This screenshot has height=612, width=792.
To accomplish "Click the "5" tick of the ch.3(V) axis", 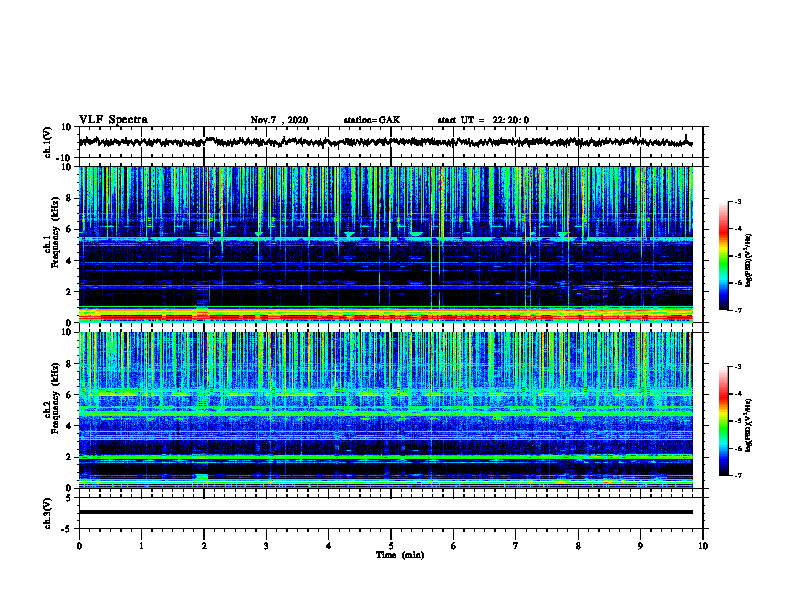I will point(70,498).
